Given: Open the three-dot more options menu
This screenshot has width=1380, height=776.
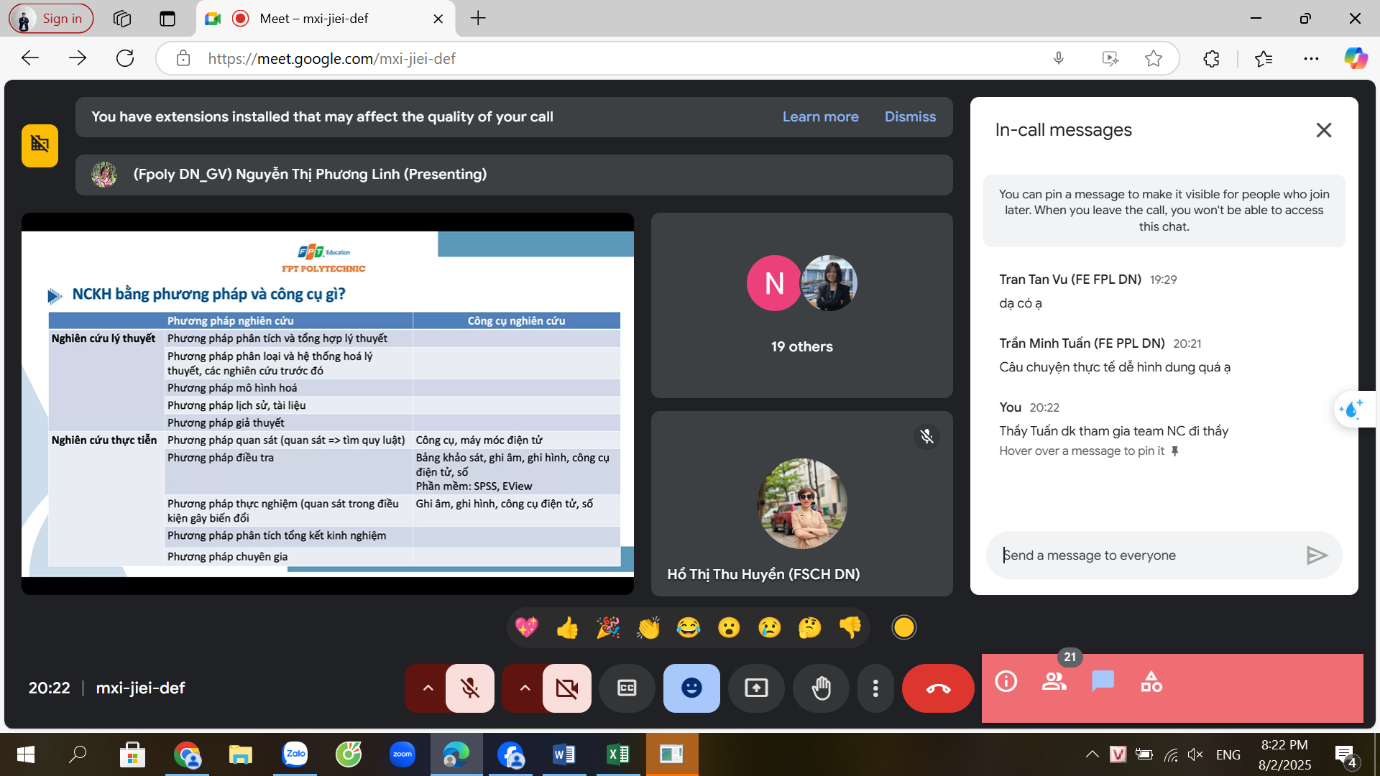Looking at the screenshot, I should pos(875,688).
